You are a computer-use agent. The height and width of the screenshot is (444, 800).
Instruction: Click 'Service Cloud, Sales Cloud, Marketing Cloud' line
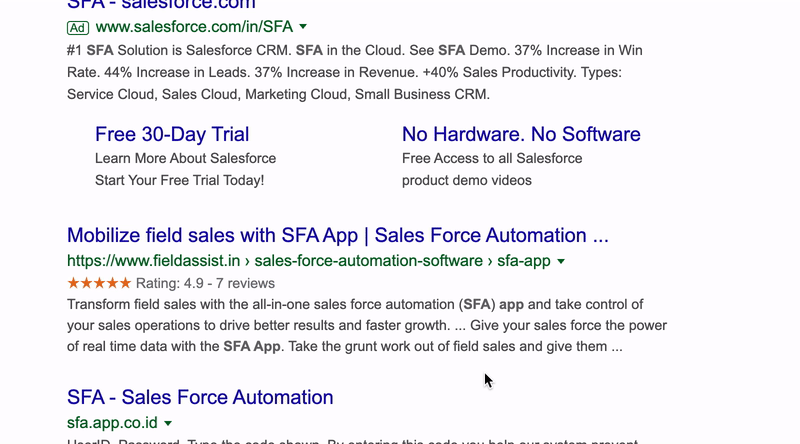tap(278, 94)
